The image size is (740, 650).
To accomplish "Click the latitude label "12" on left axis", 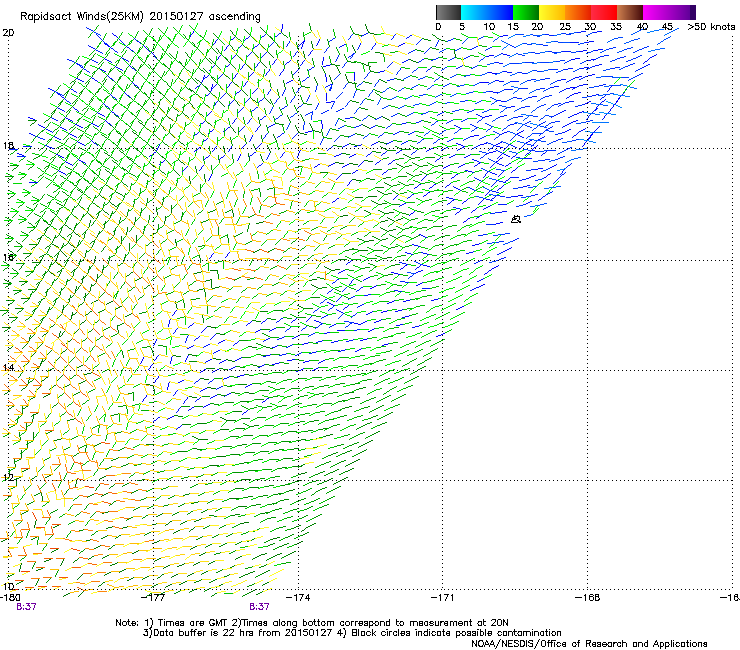I will coord(8,477).
